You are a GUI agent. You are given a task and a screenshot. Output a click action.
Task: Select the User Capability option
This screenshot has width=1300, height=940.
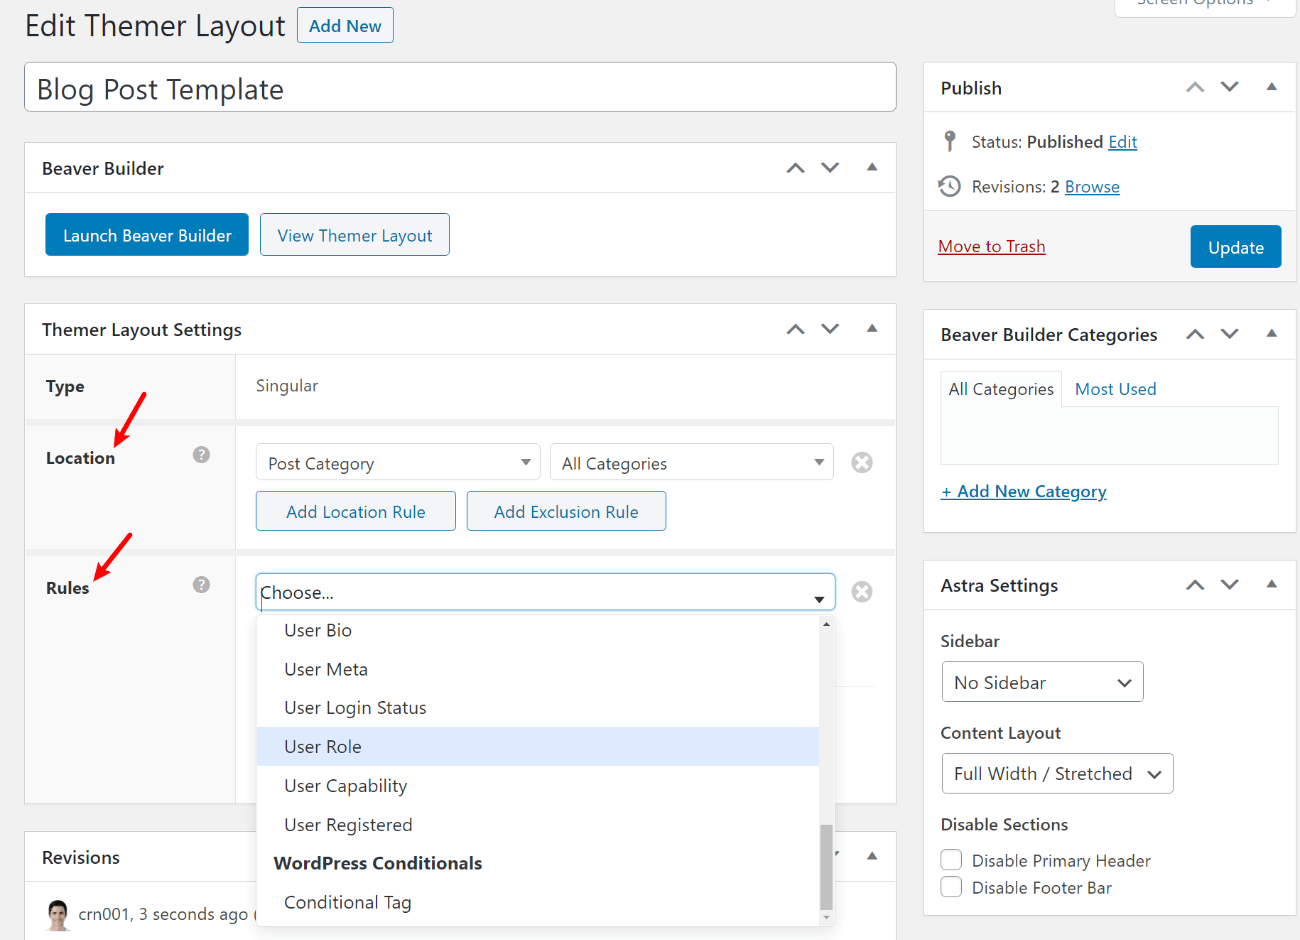click(538, 786)
